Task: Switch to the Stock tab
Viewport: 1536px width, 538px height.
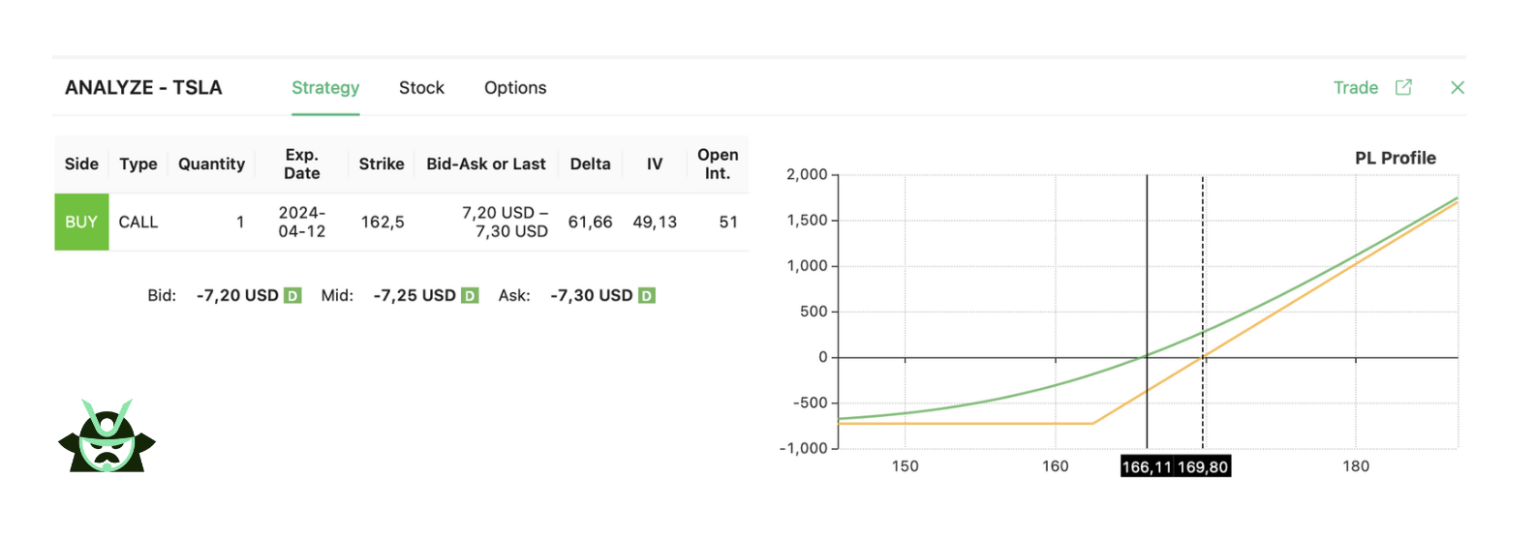Action: (x=421, y=88)
